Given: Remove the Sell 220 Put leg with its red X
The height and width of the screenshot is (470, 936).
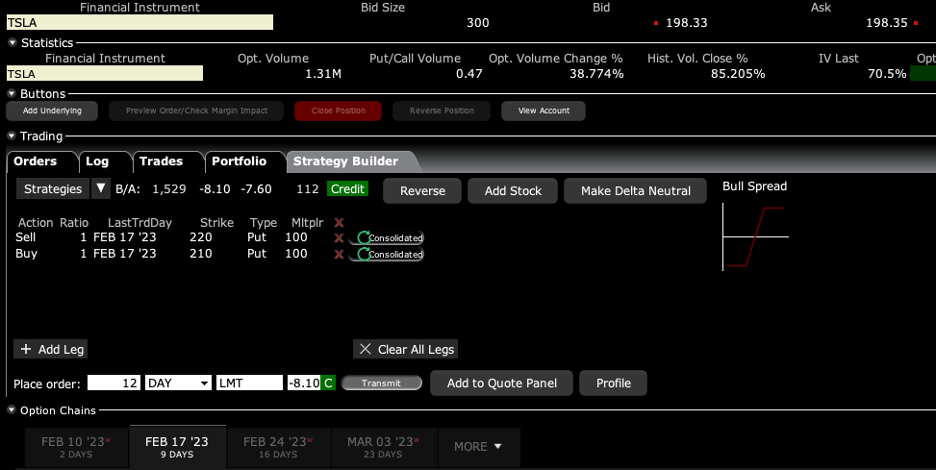Looking at the screenshot, I should (338, 238).
